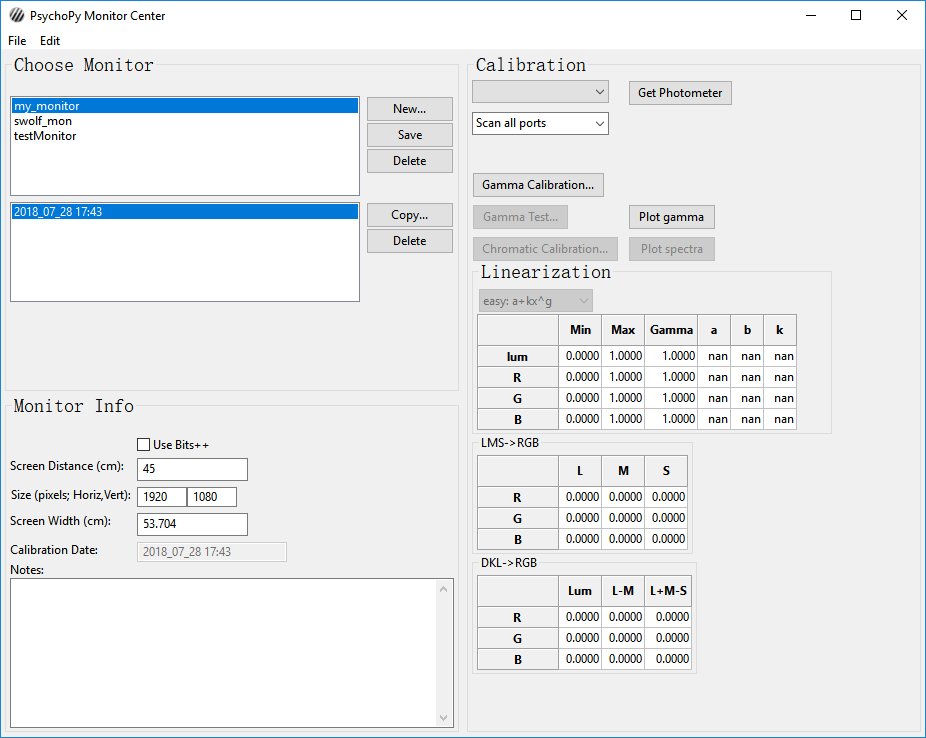
Task: Click the Gamma column header
Action: (671, 330)
